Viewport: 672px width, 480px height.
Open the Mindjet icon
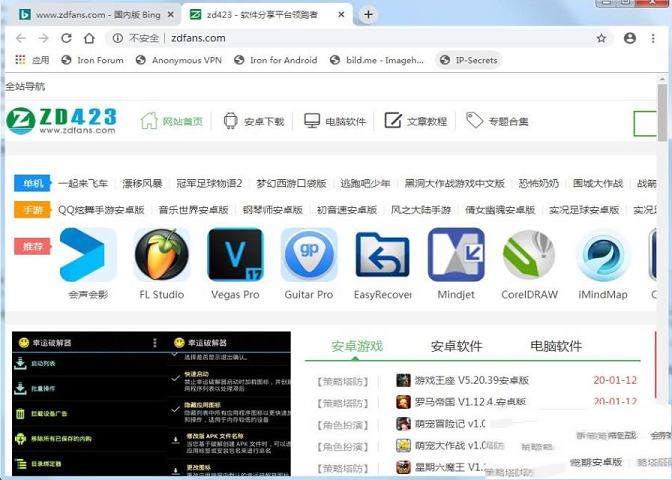pos(456,255)
